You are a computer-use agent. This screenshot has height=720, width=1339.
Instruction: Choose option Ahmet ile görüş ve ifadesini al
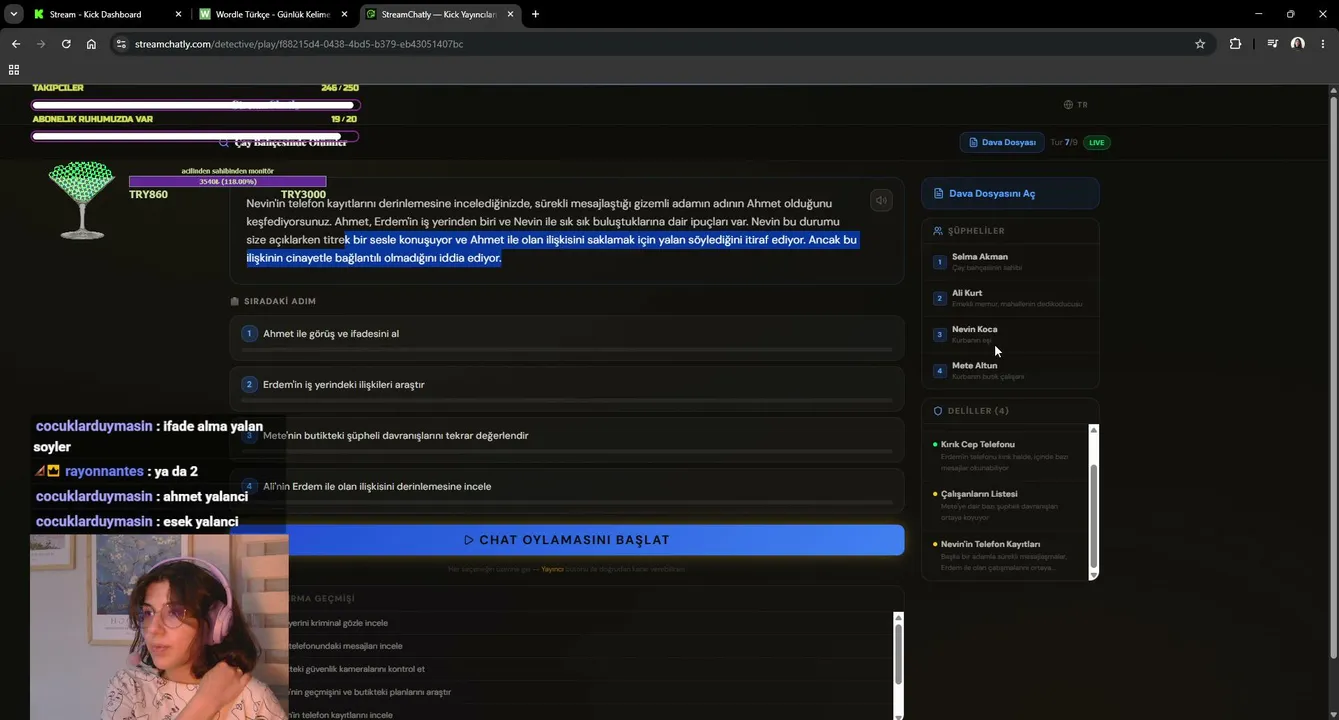tap(567, 338)
